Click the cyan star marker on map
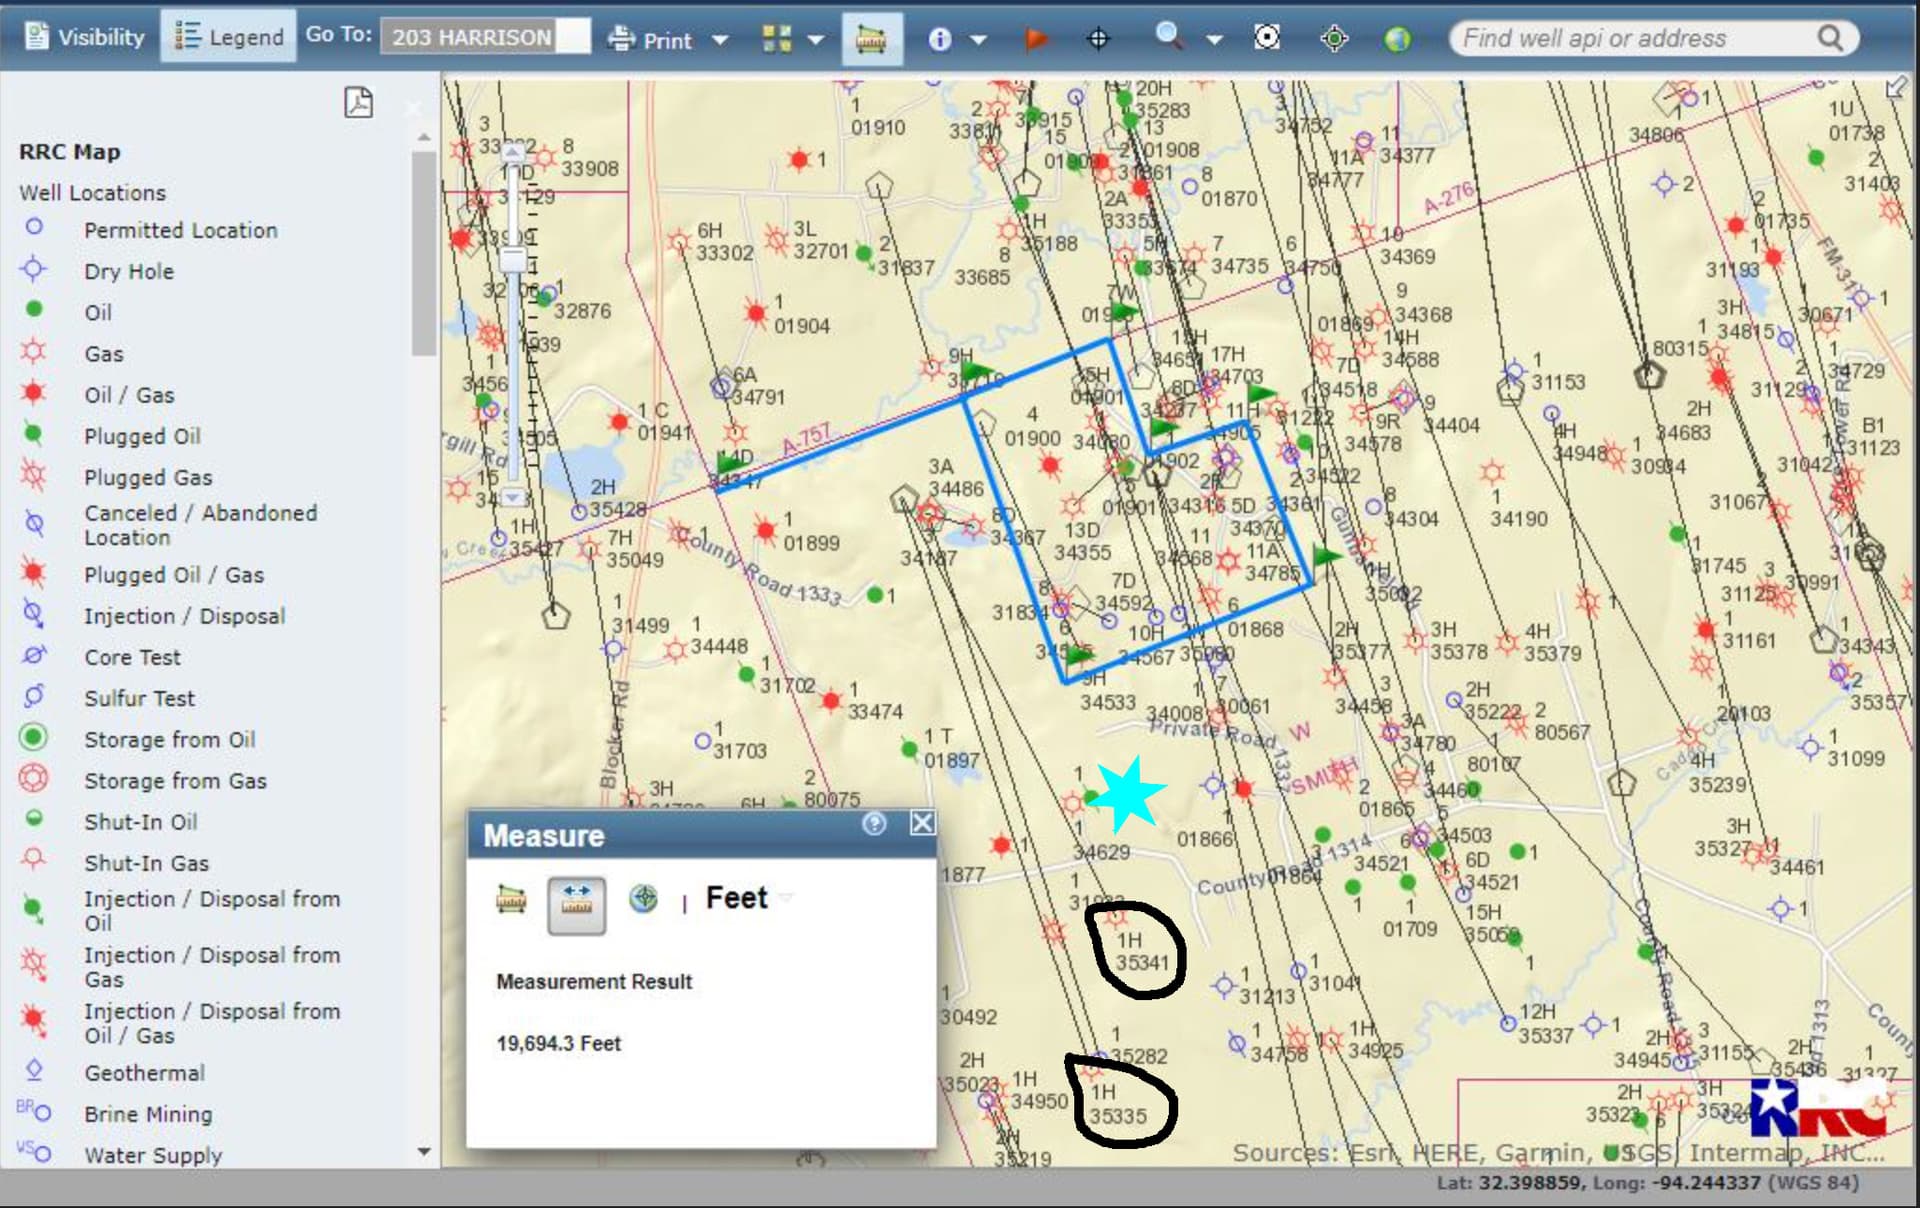 [x=1127, y=795]
